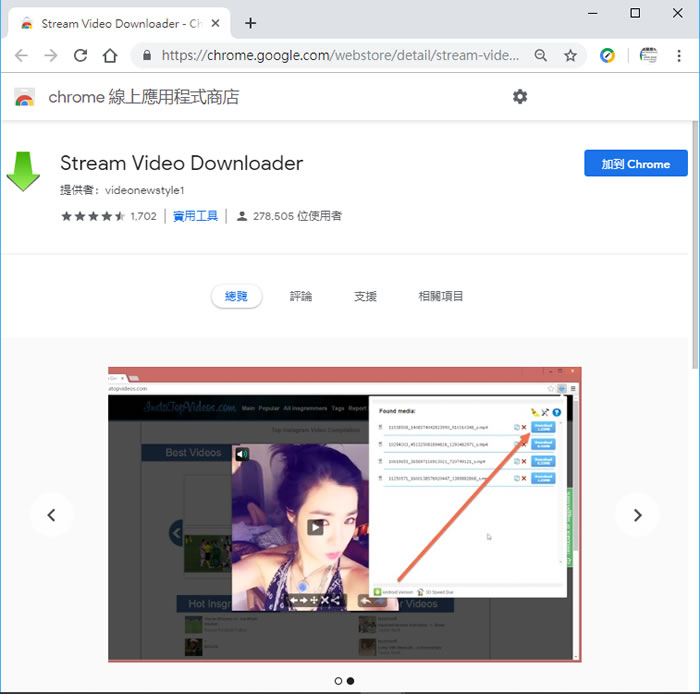Click the browser Forward arrow
Image resolution: width=700 pixels, height=695 pixels.
coord(51,56)
